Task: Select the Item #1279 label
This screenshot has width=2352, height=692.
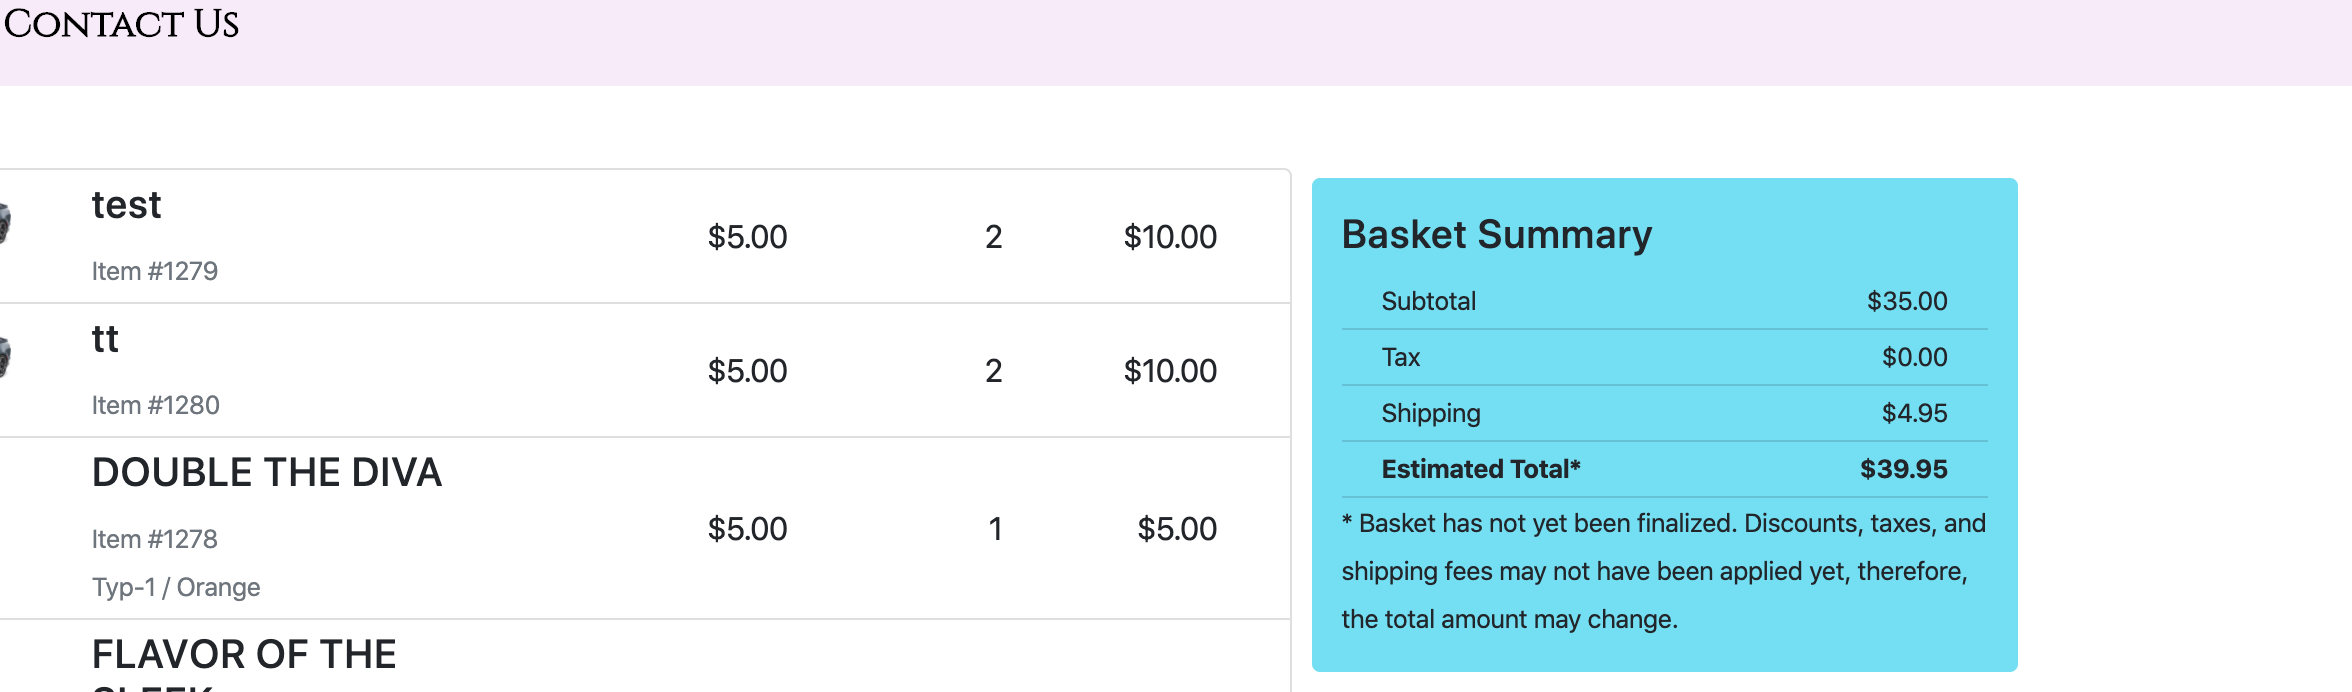Action: tap(155, 271)
